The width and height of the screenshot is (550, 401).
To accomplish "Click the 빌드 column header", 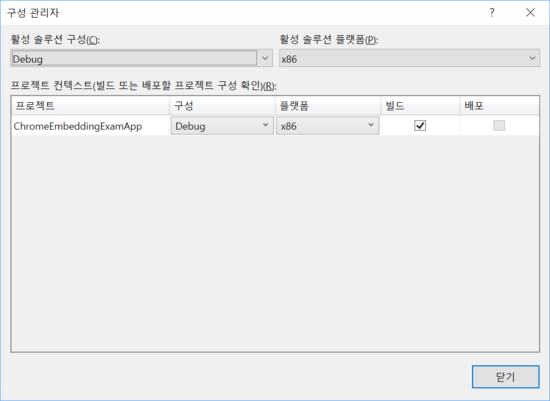I will click(420, 105).
